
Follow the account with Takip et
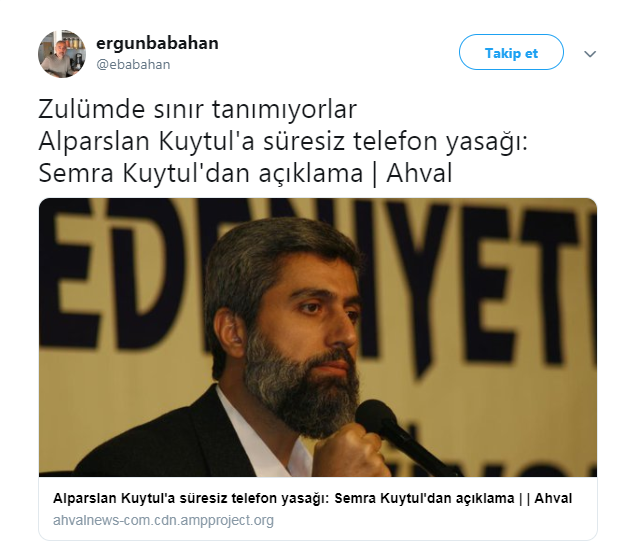click(511, 52)
